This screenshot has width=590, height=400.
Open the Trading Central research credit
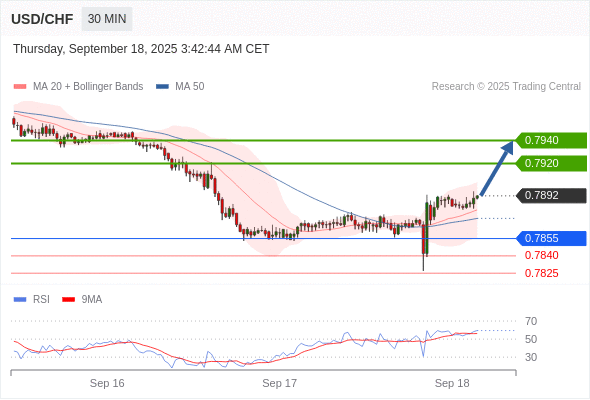(x=506, y=87)
